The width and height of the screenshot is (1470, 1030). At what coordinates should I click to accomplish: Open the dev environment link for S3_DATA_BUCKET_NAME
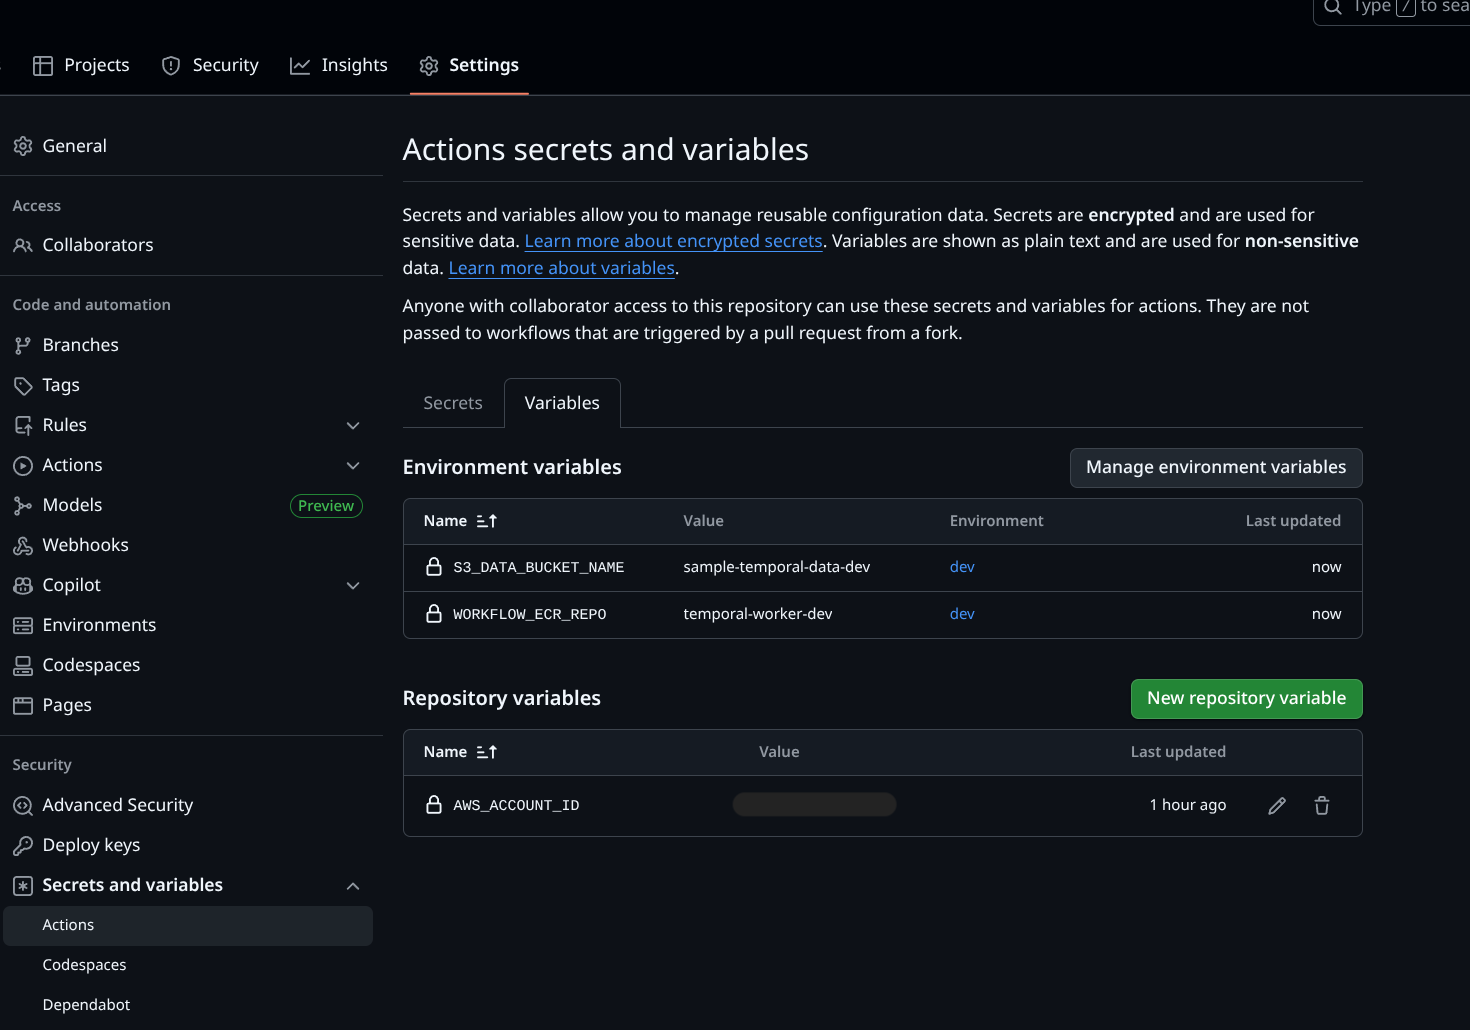[961, 566]
